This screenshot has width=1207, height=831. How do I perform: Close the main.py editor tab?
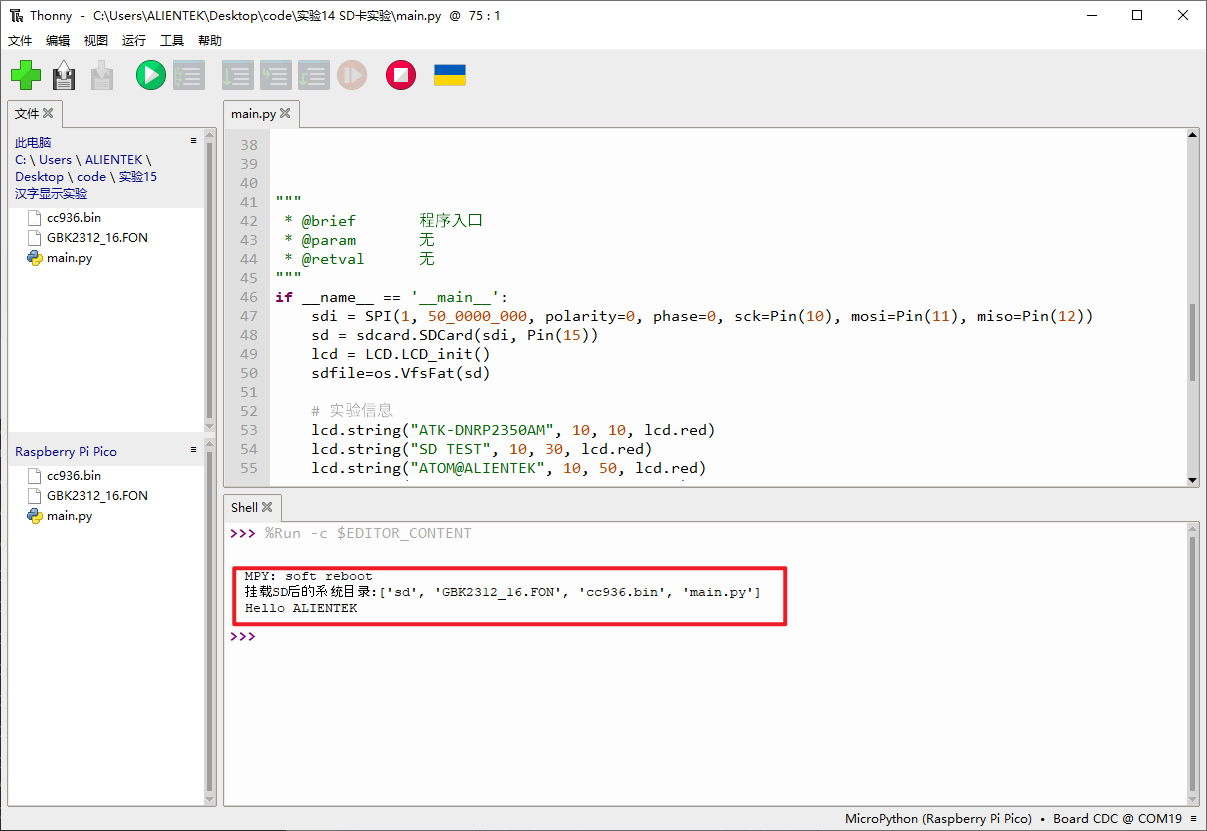(x=285, y=114)
